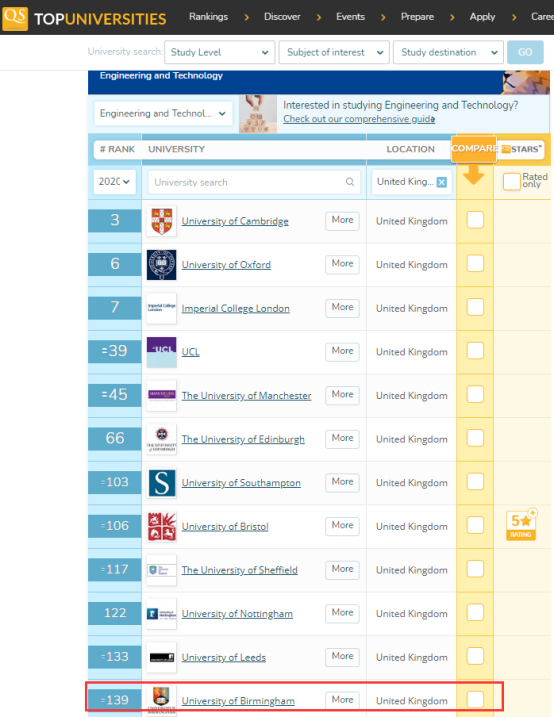
Task: Tick the compare checkbox for University of Manchester
Action: [x=475, y=394]
